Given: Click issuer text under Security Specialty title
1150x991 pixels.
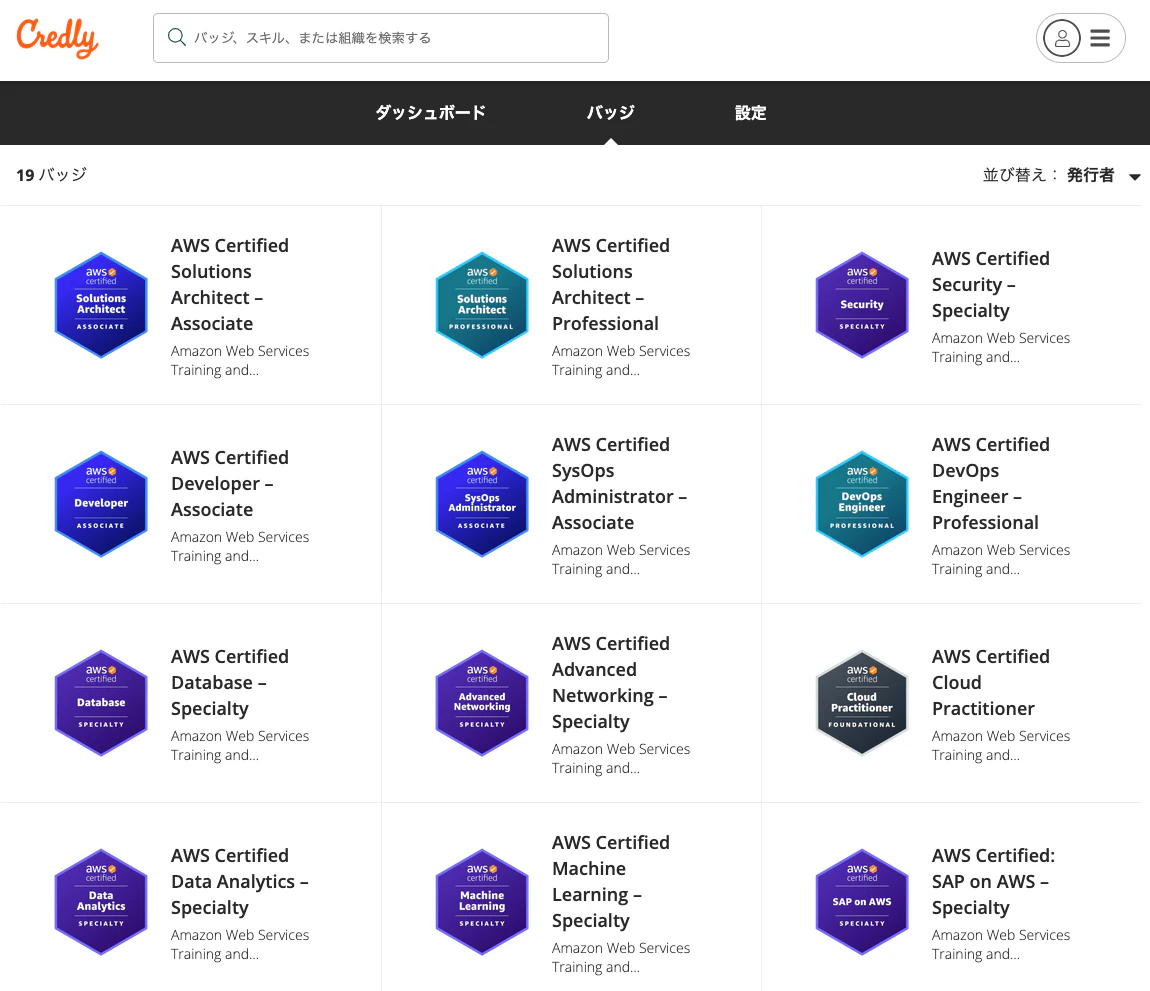Looking at the screenshot, I should tap(1000, 348).
